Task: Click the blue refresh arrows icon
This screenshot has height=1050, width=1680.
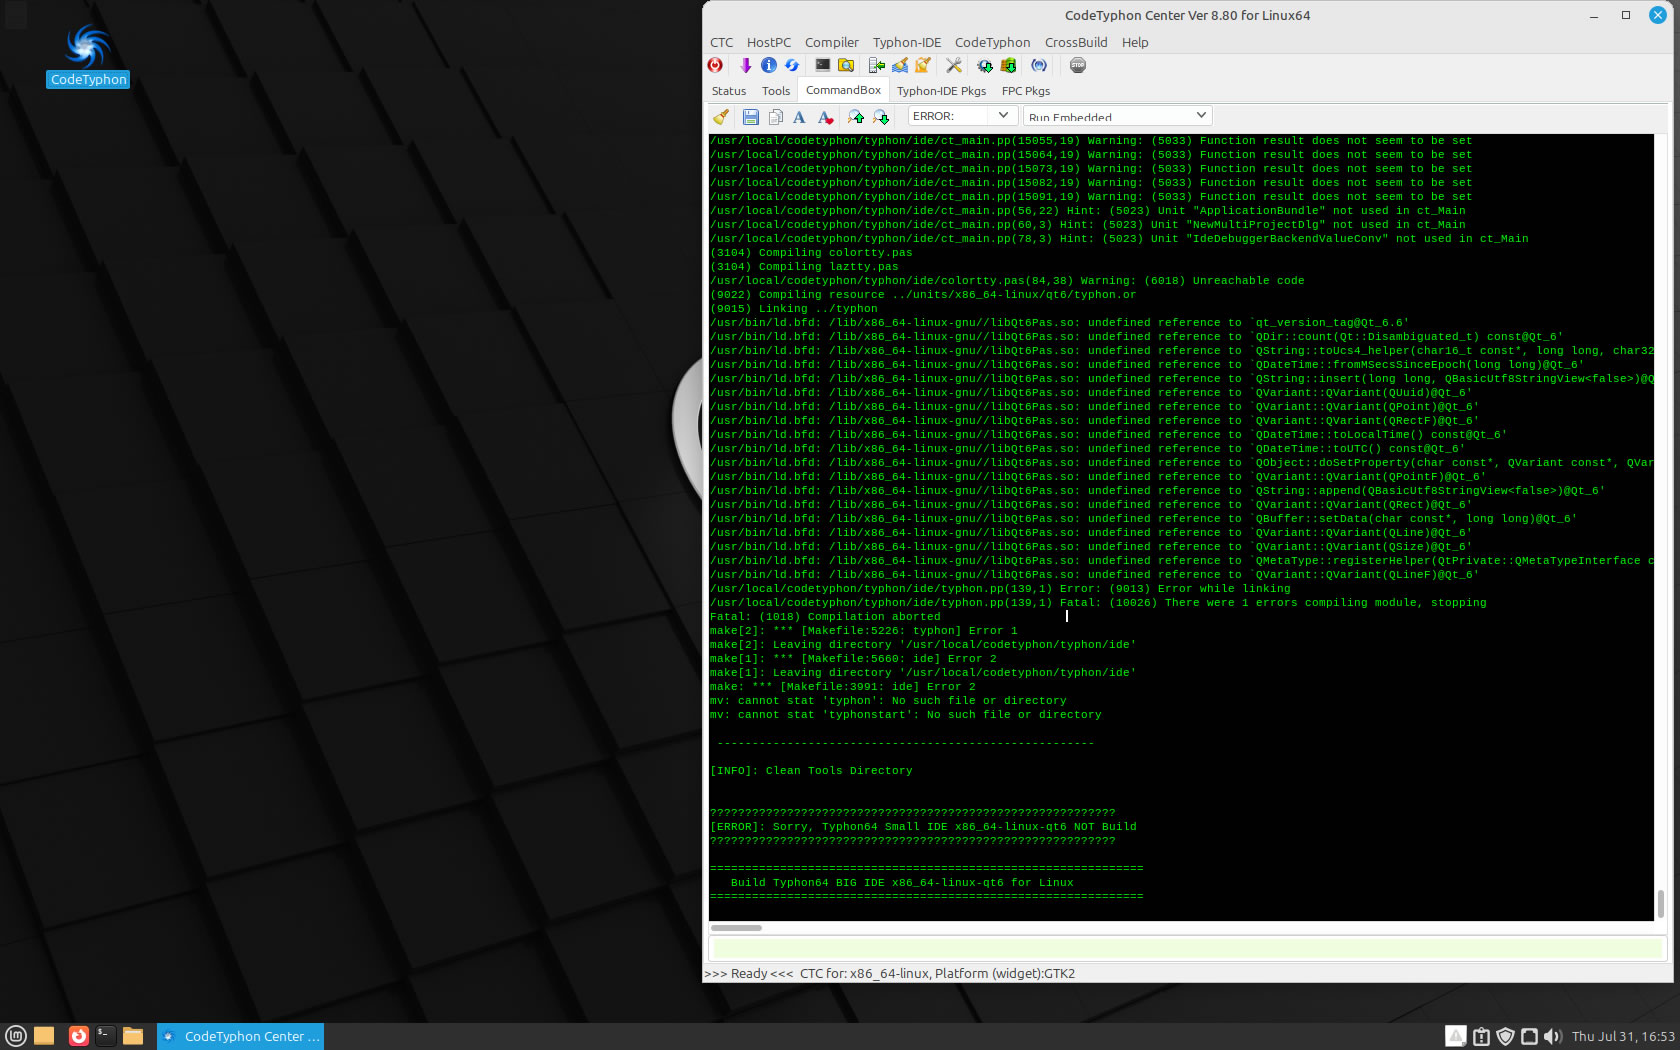Action: [792, 65]
